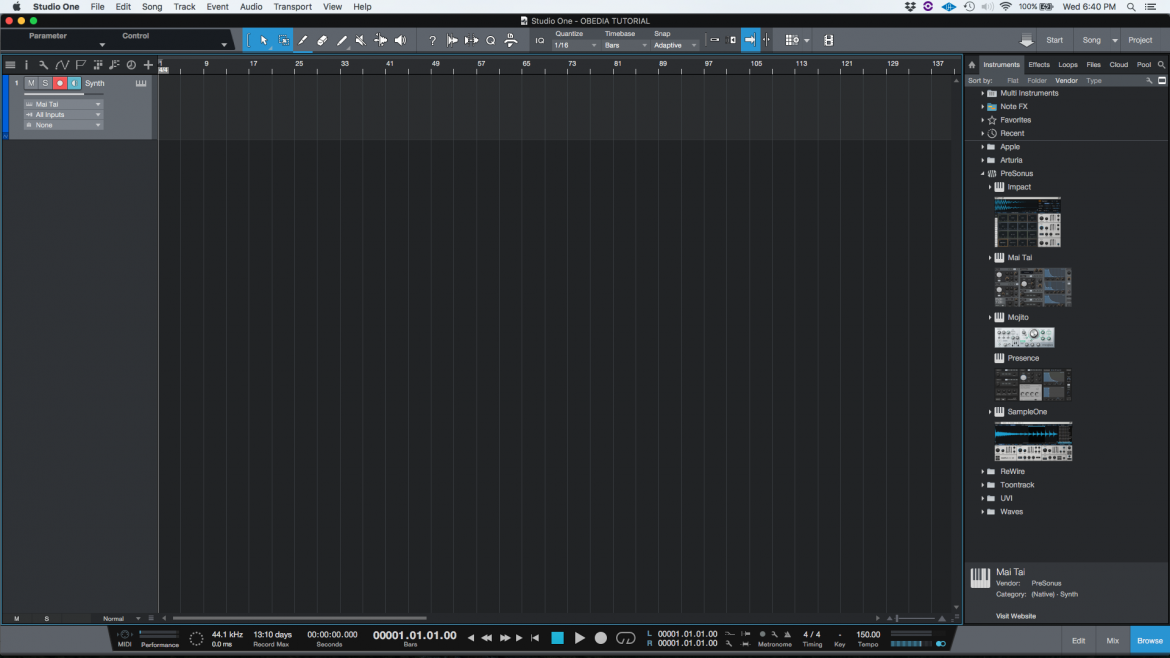
Task: Open Synth track instrument keyboard icon
Action: (140, 84)
